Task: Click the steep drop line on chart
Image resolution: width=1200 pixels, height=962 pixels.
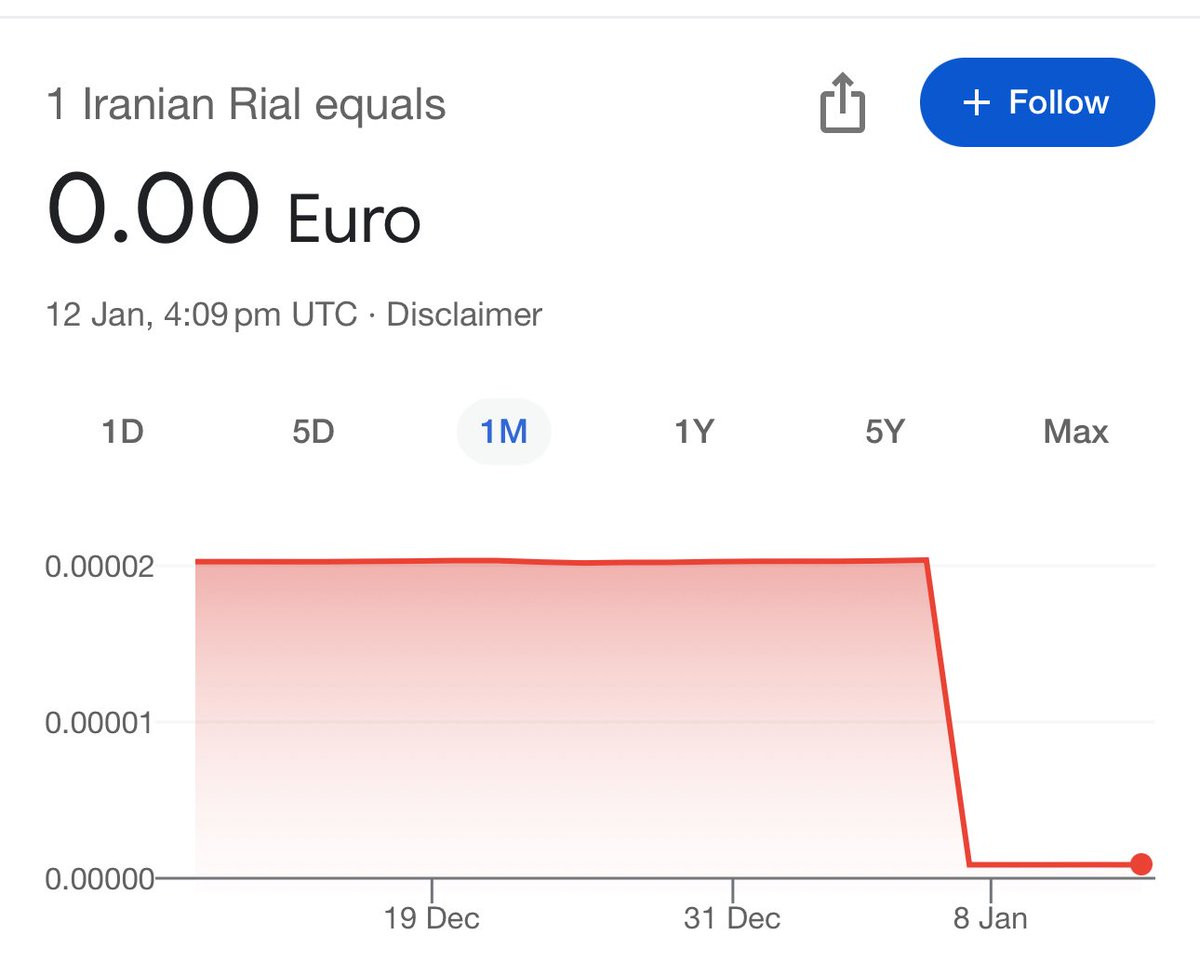Action: 948,712
